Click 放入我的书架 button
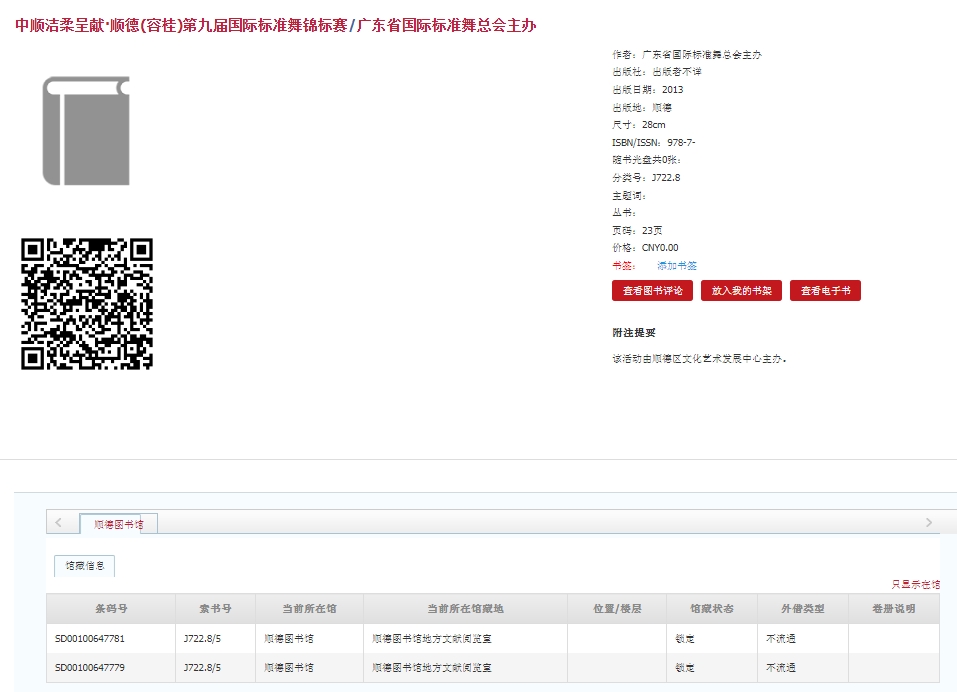This screenshot has width=957, height=692. (x=742, y=290)
